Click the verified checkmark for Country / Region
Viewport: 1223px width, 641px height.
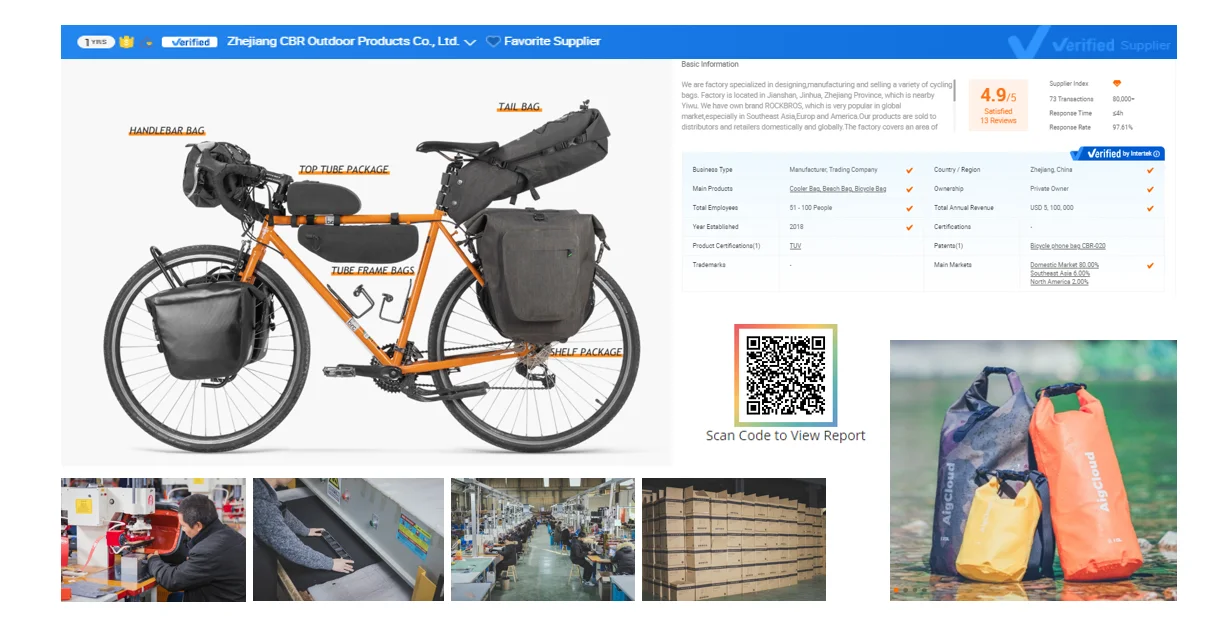tap(1150, 170)
